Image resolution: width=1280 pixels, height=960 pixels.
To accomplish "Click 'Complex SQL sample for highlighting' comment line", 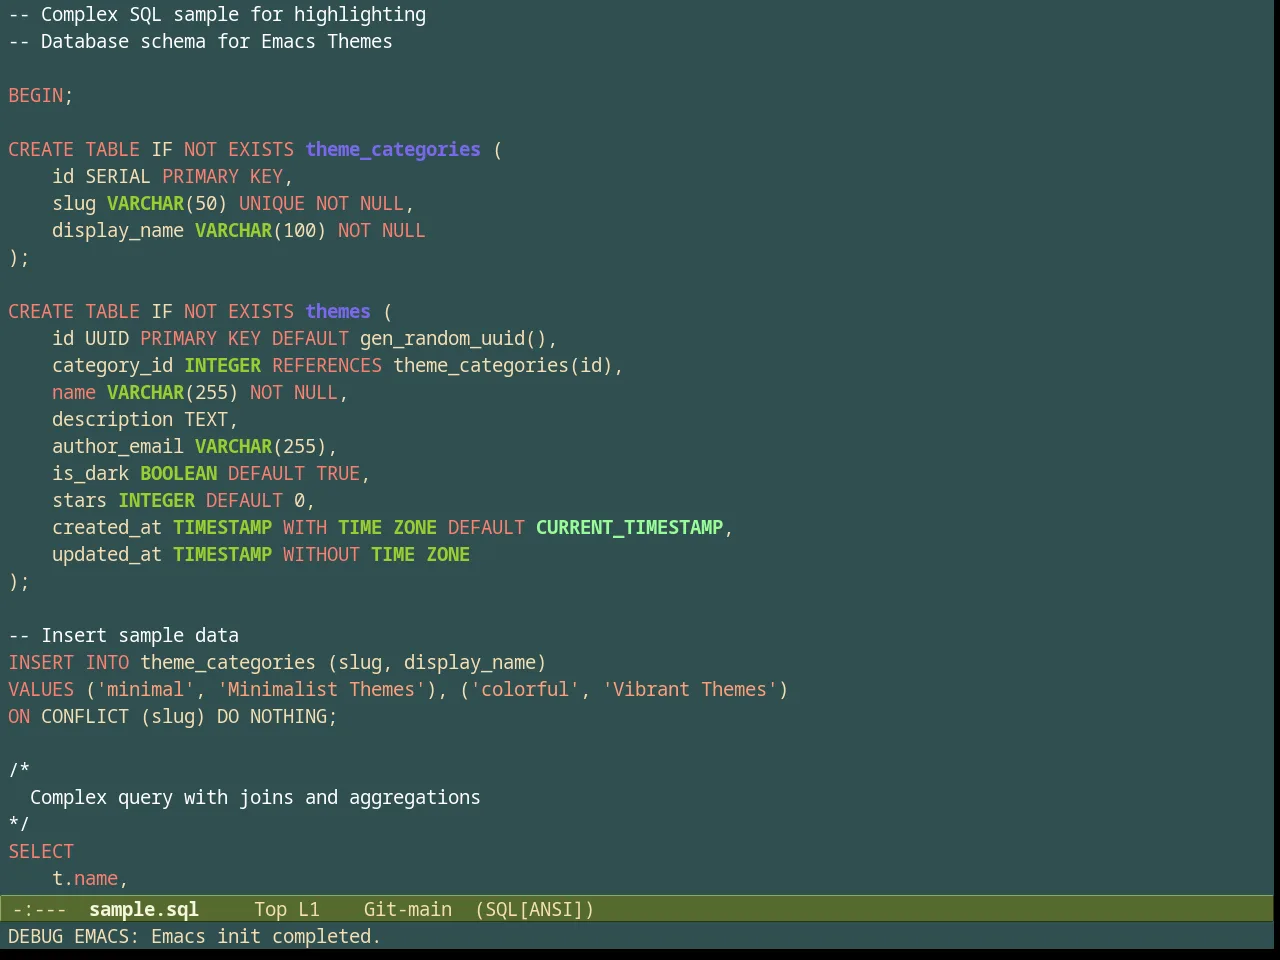I will coord(217,14).
